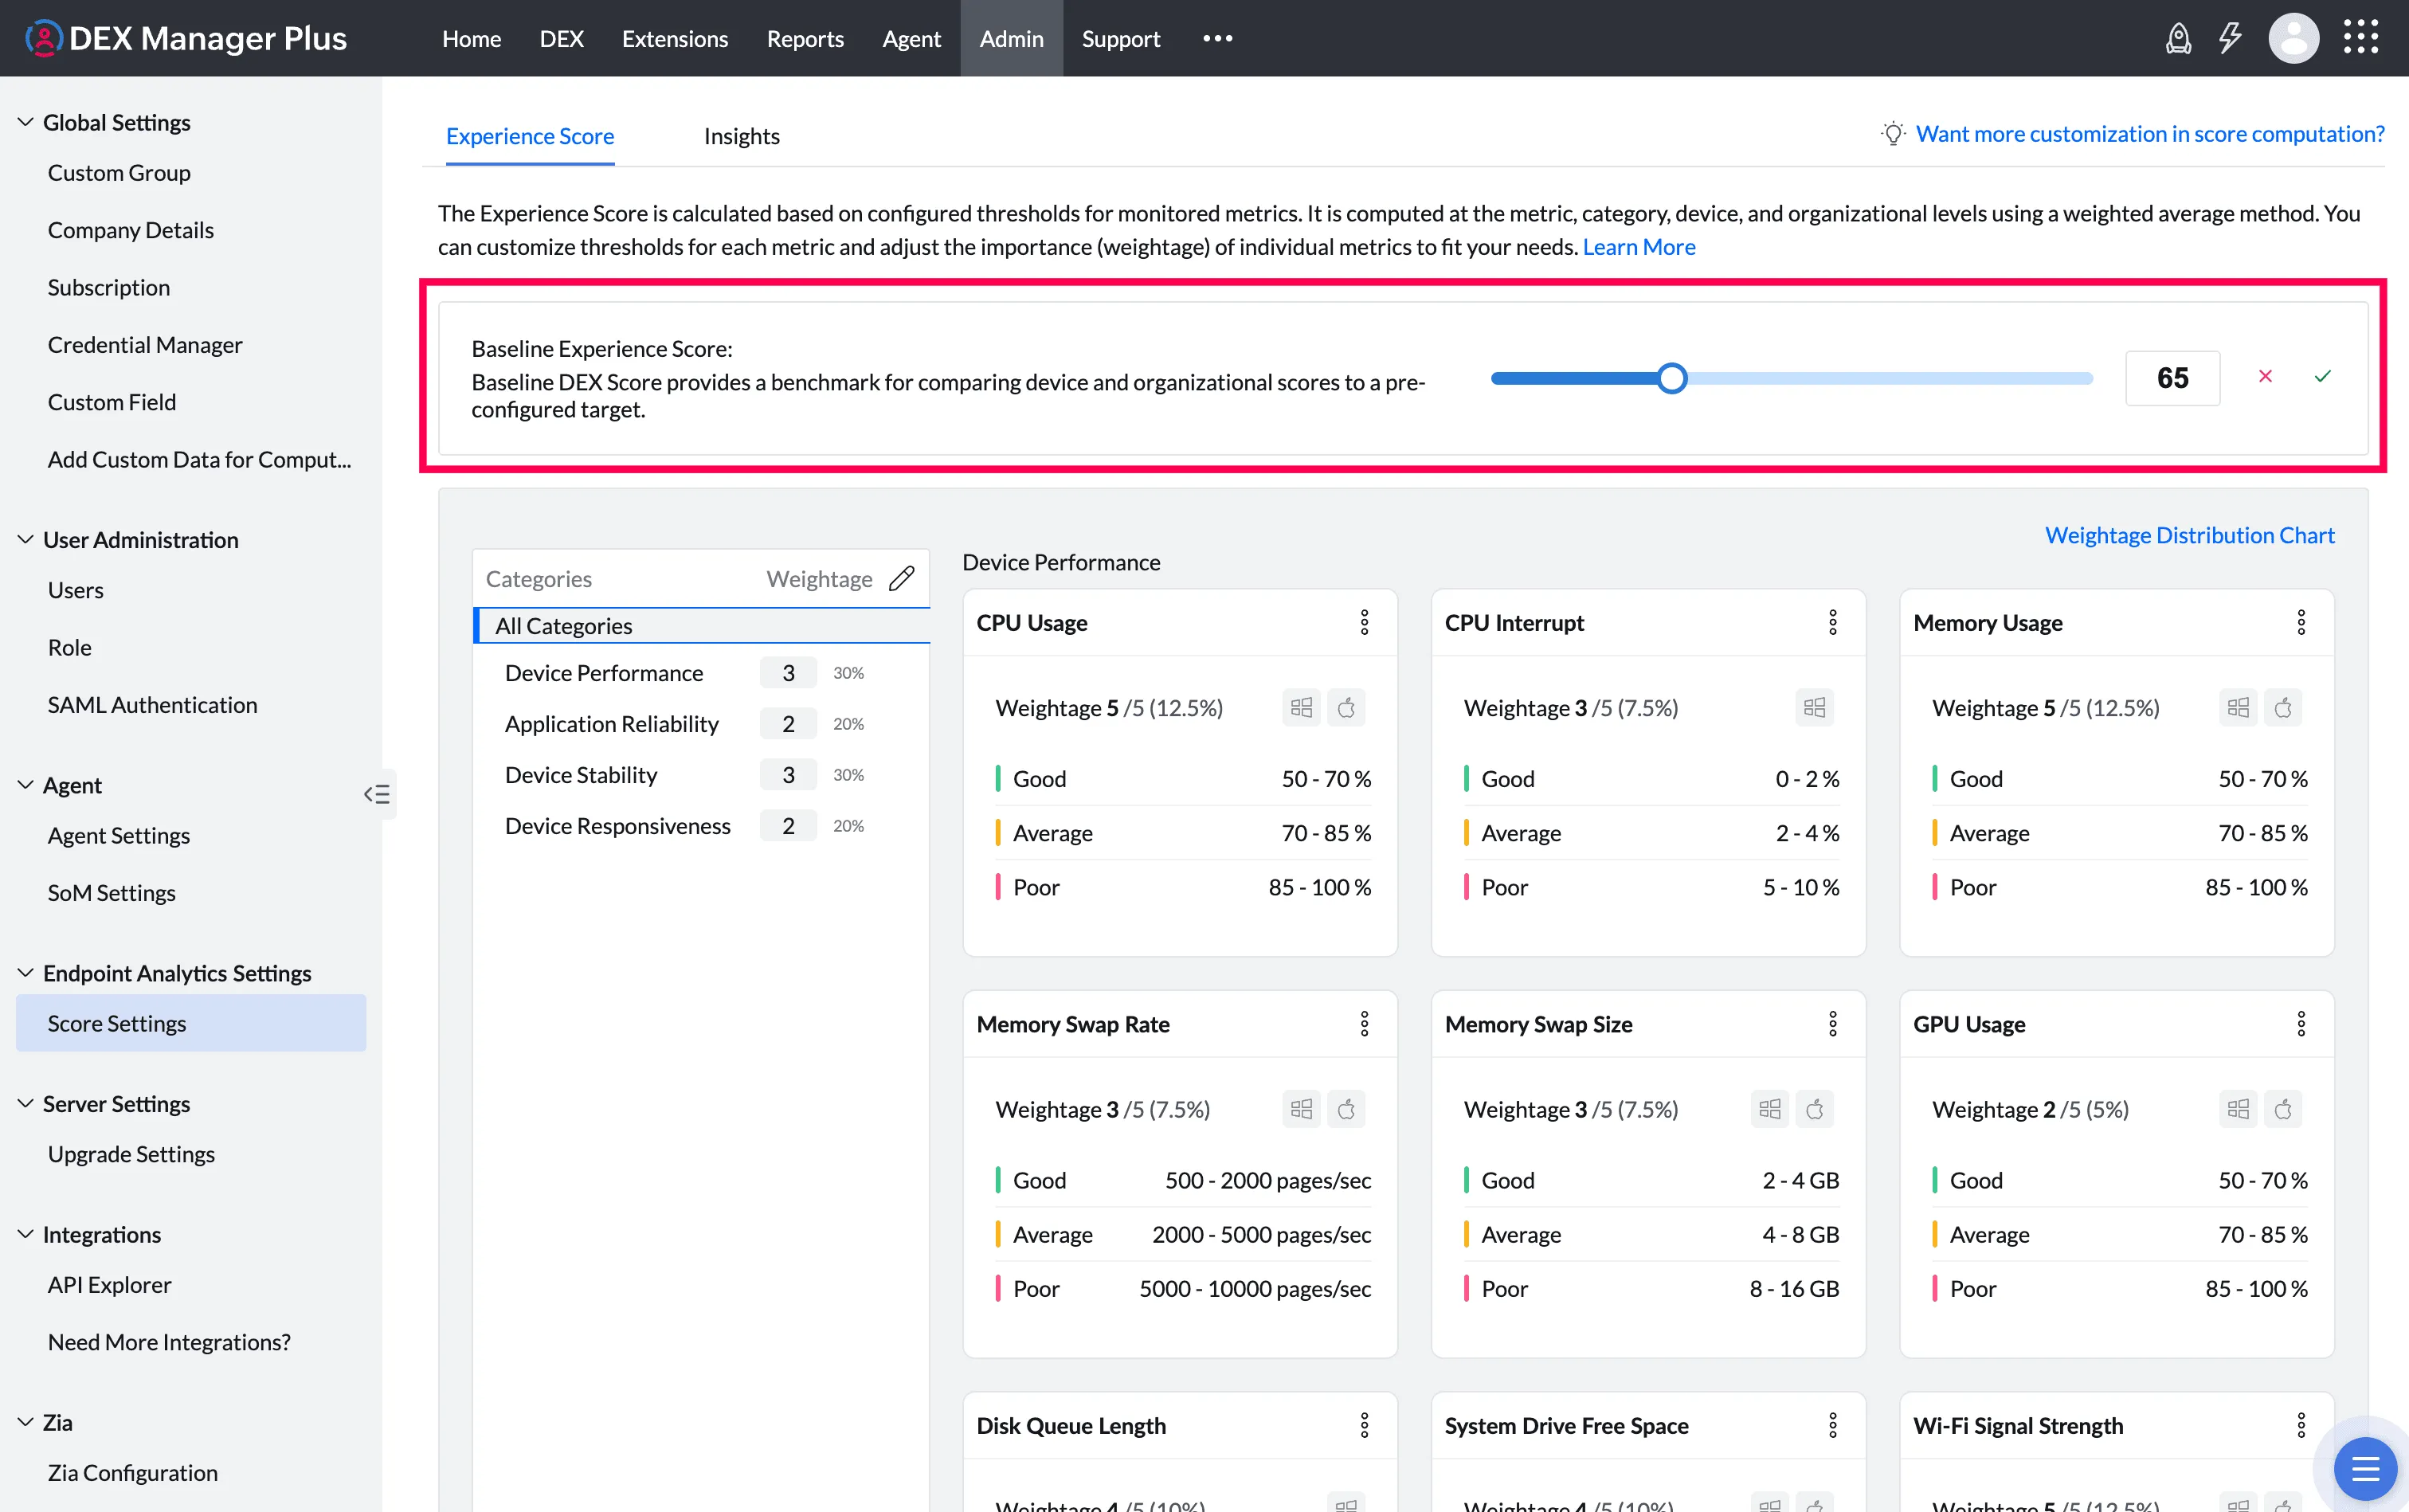This screenshot has height=1512, width=2409.
Task: Open the DEX menu
Action: [561, 39]
